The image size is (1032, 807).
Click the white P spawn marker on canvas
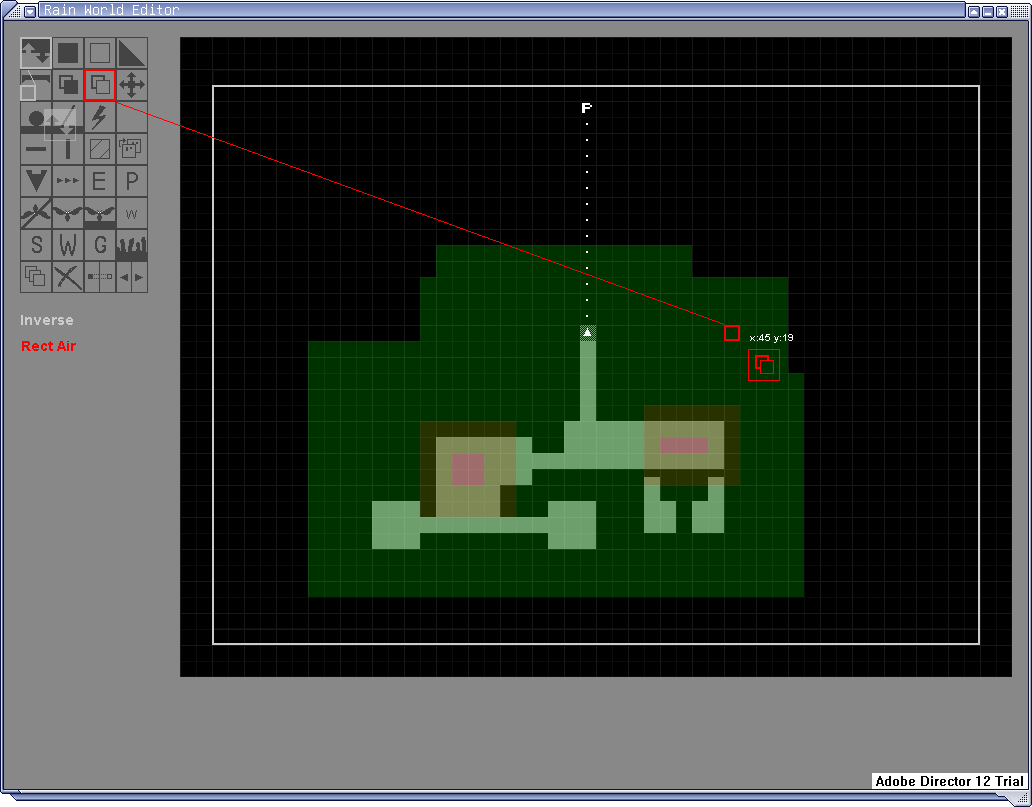point(586,107)
